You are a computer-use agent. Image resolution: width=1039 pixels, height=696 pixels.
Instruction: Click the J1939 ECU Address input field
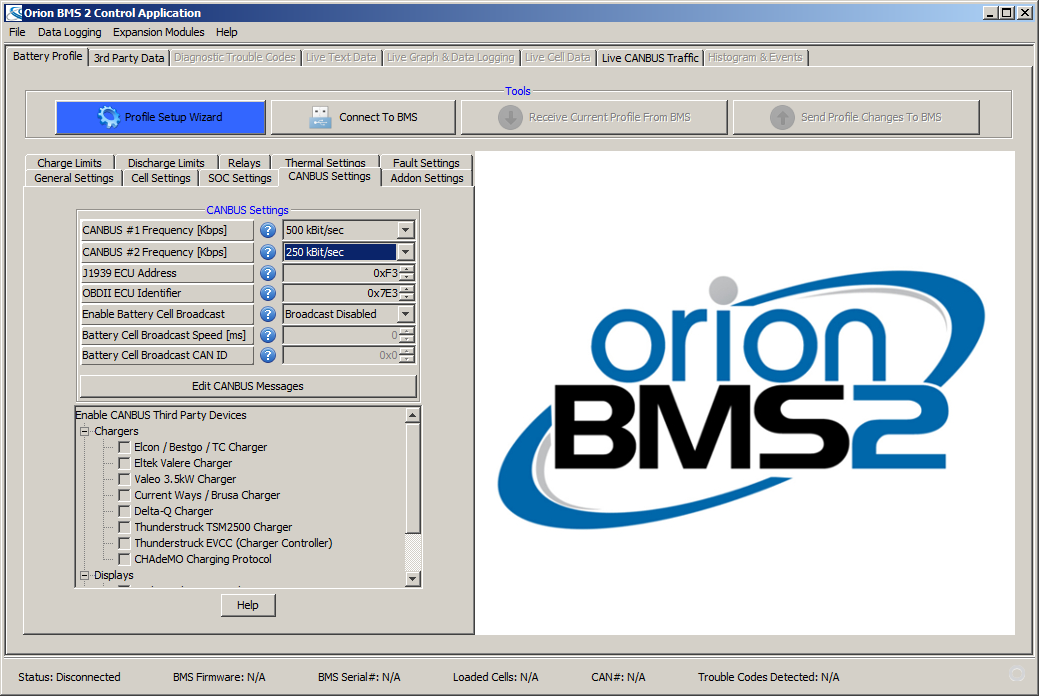[341, 273]
